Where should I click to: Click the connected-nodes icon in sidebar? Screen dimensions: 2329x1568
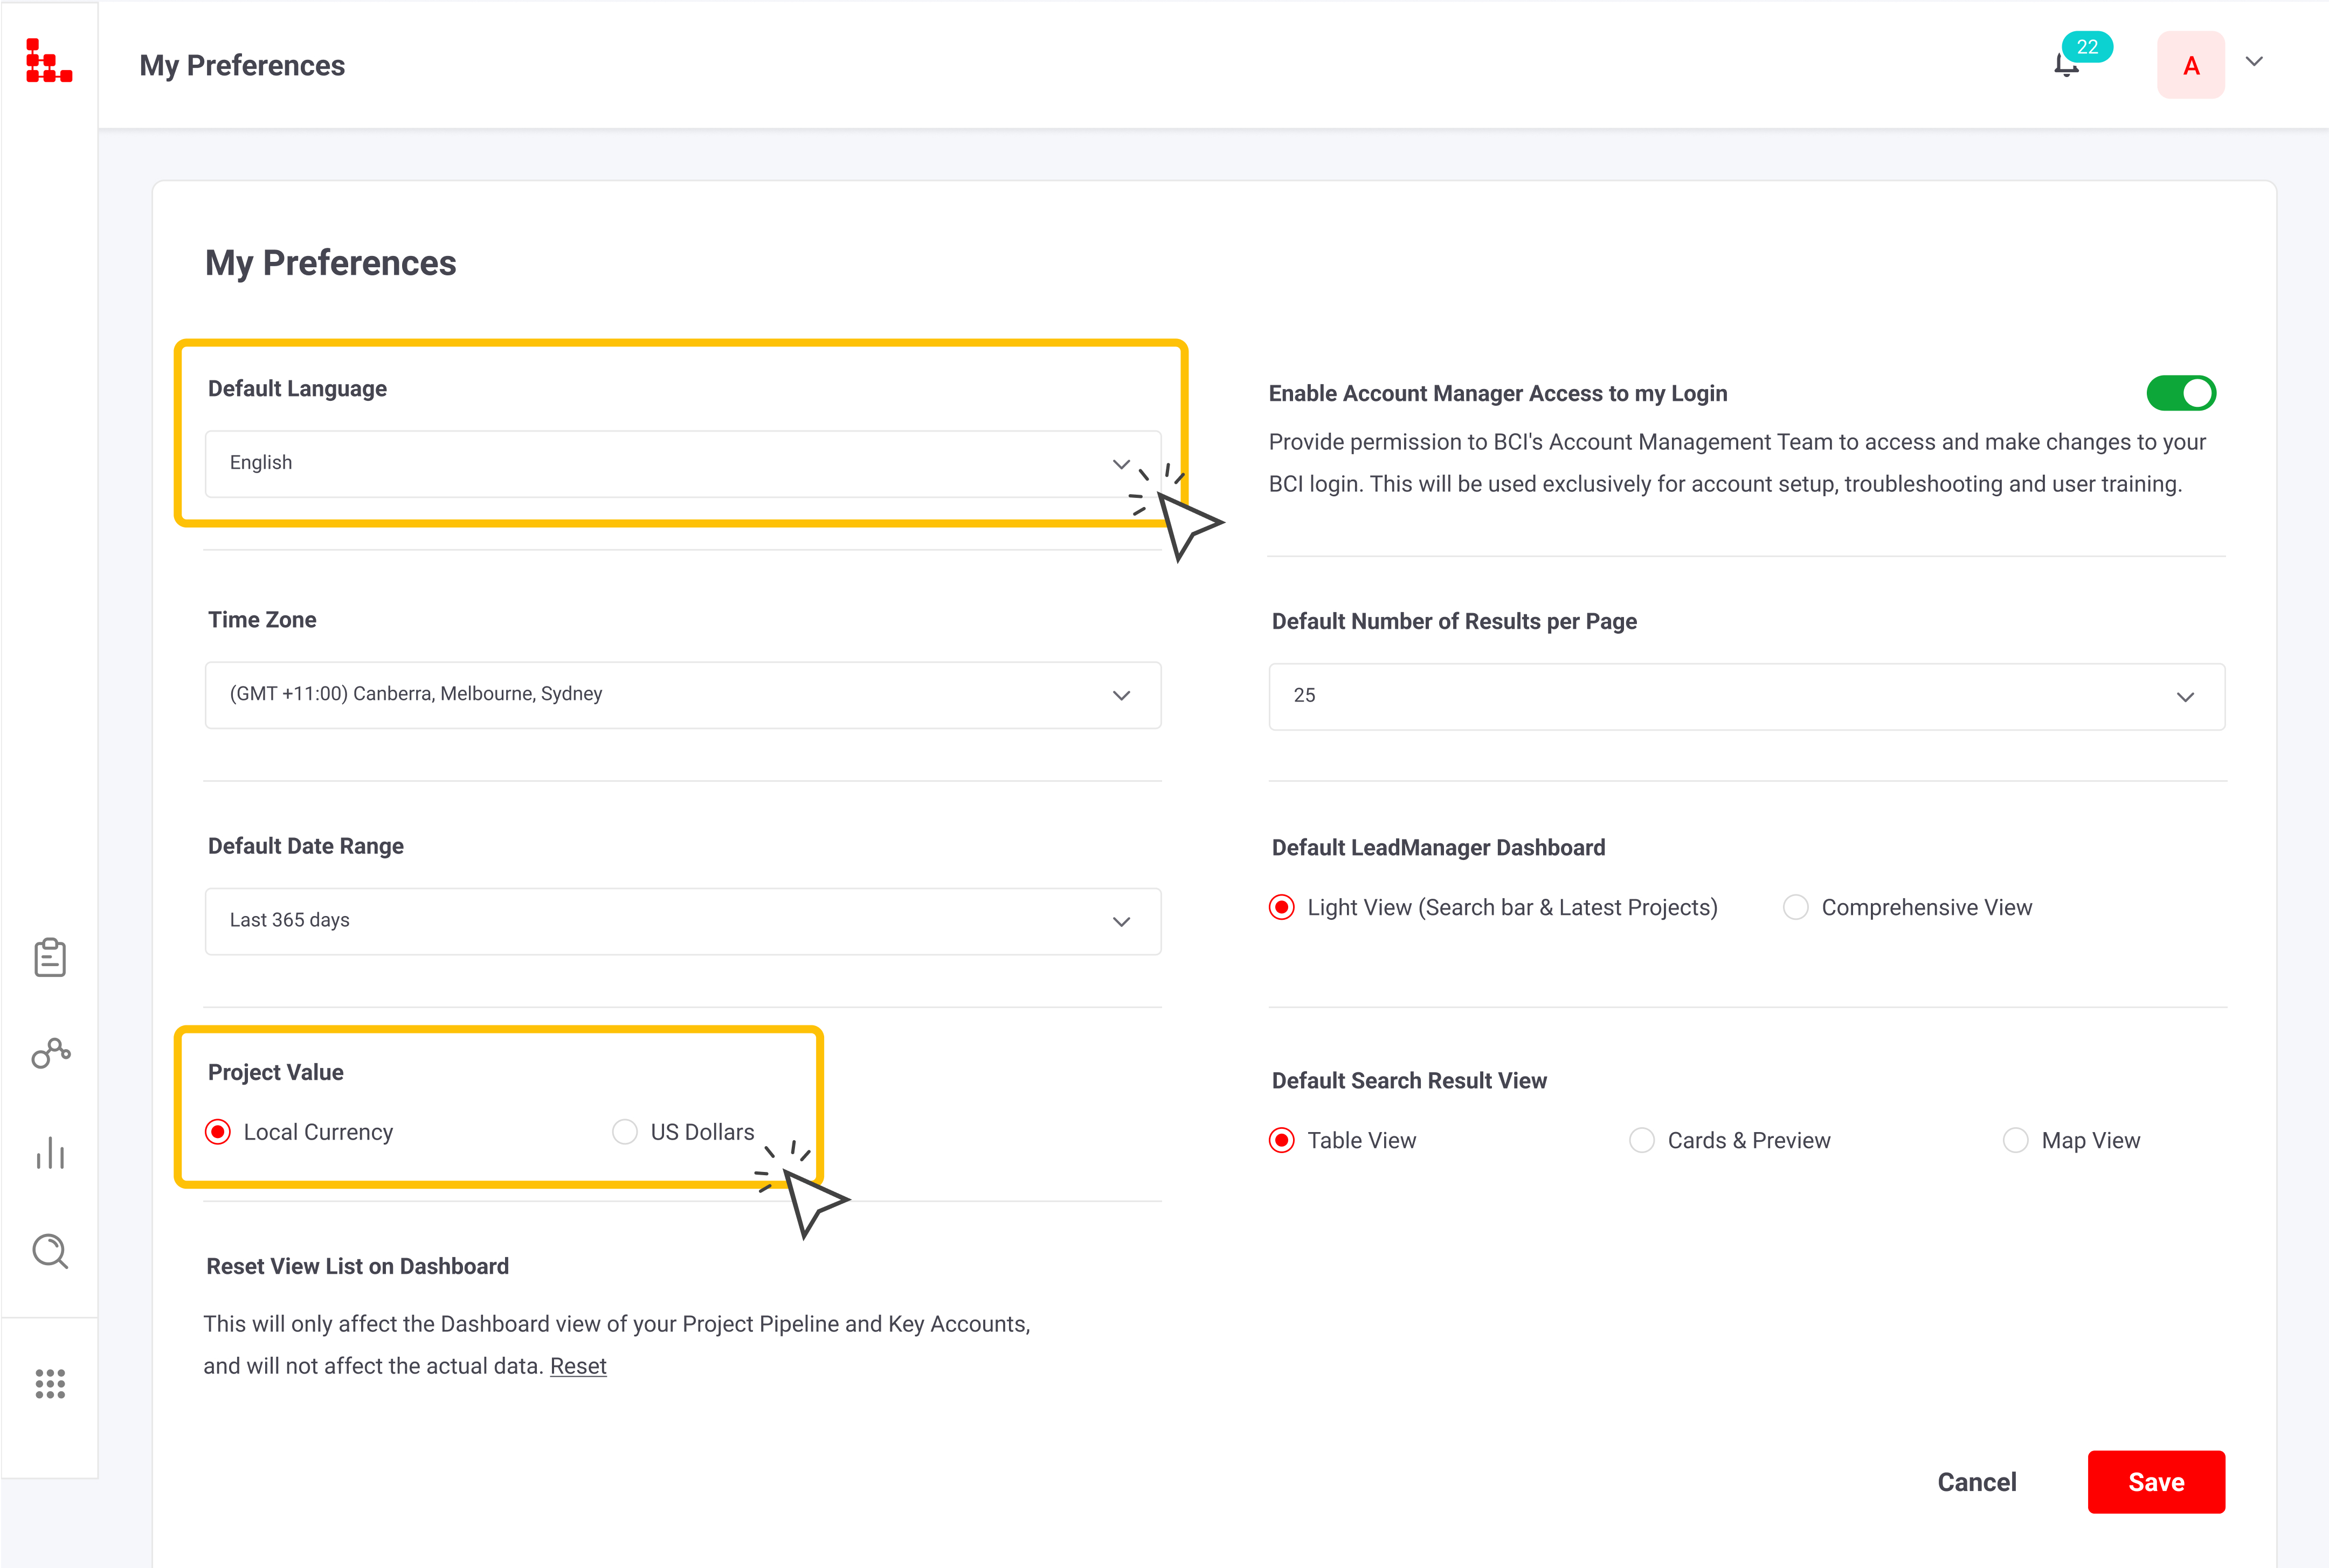pyautogui.click(x=50, y=1053)
